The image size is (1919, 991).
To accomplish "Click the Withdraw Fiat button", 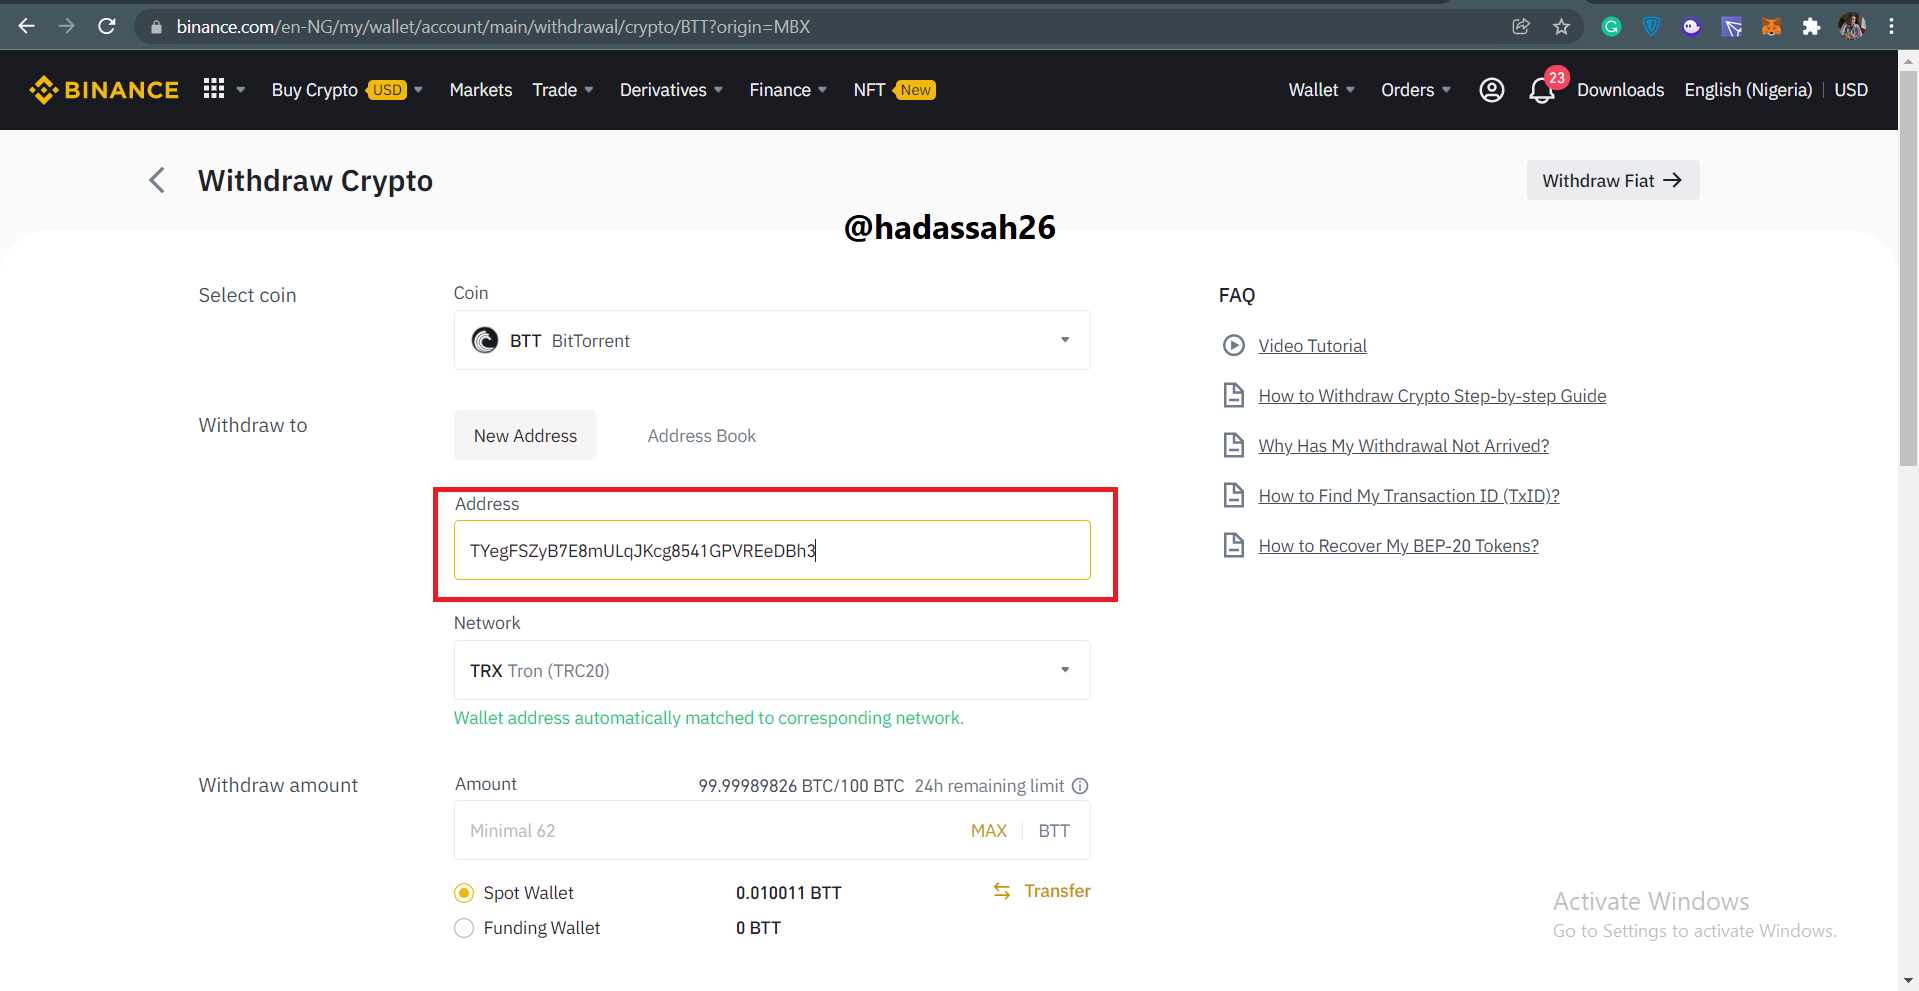I will click(1612, 180).
